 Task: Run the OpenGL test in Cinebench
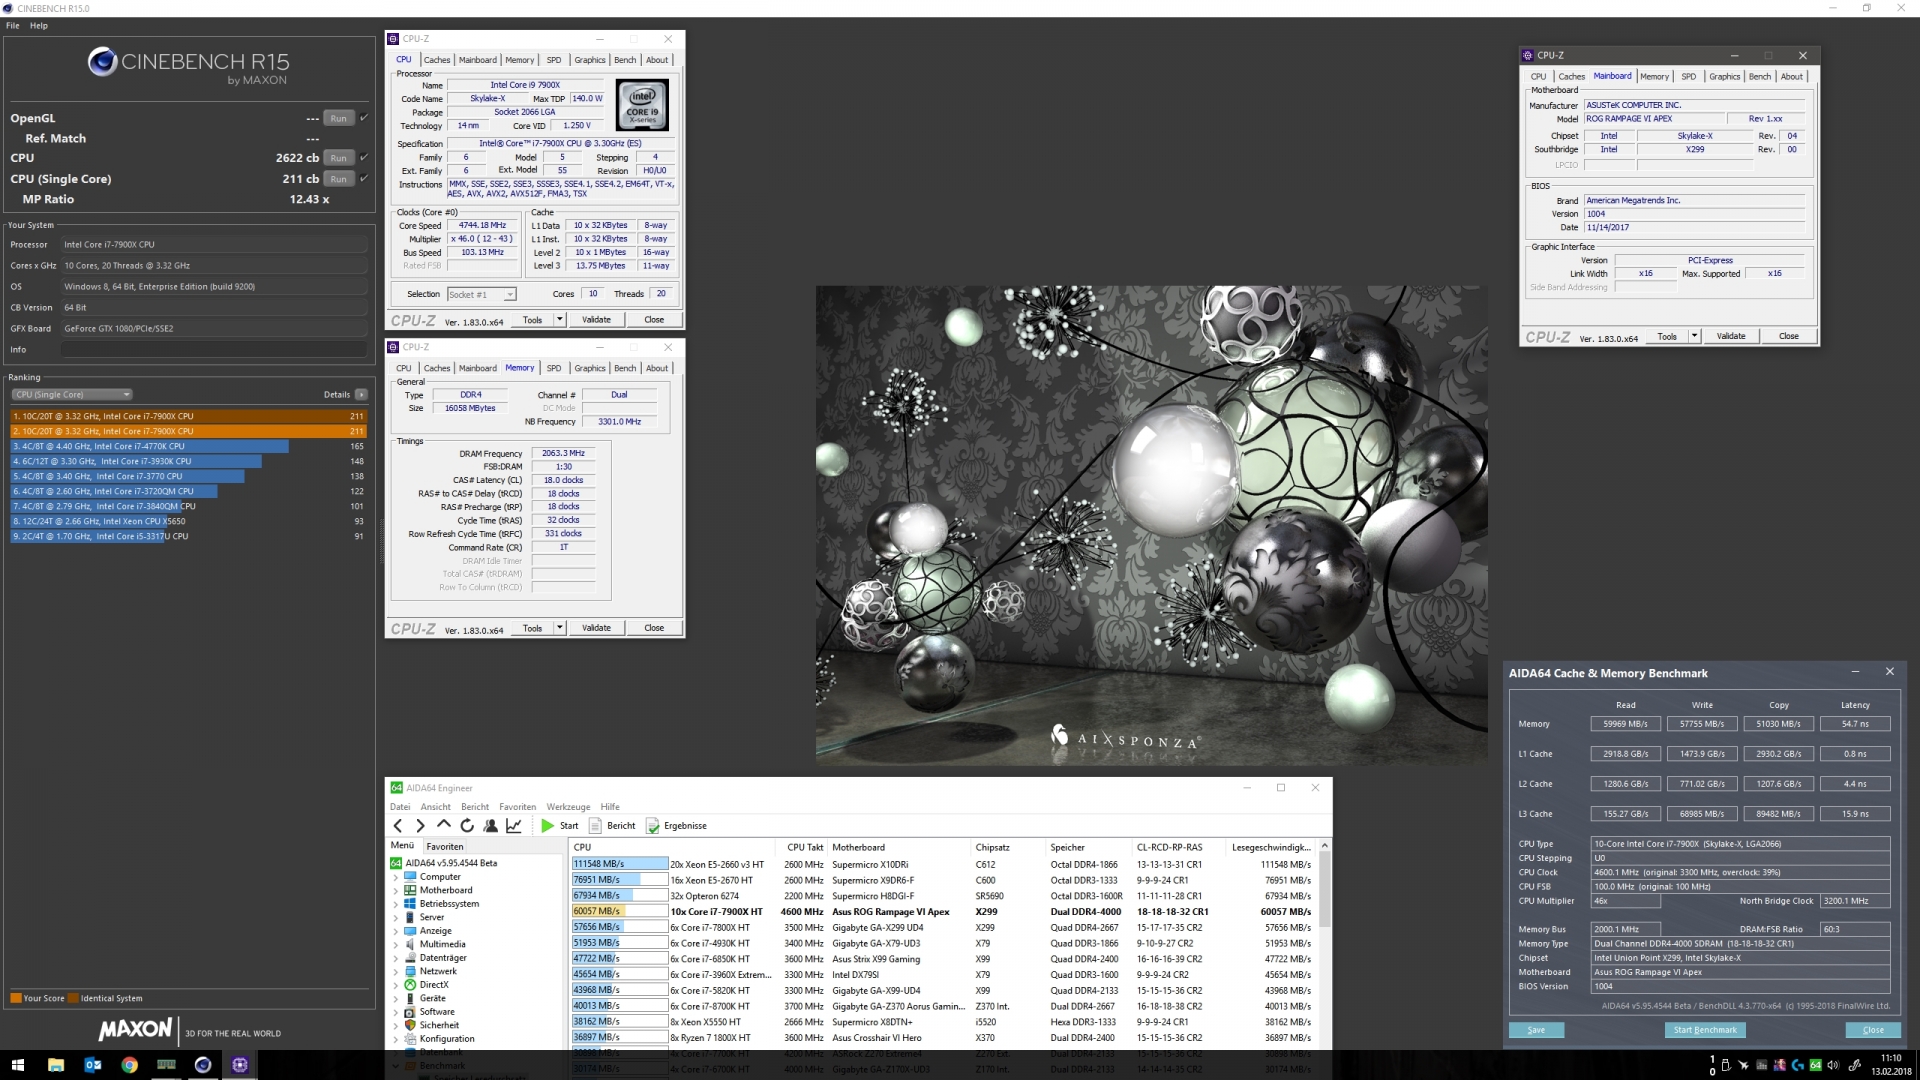pyautogui.click(x=339, y=118)
